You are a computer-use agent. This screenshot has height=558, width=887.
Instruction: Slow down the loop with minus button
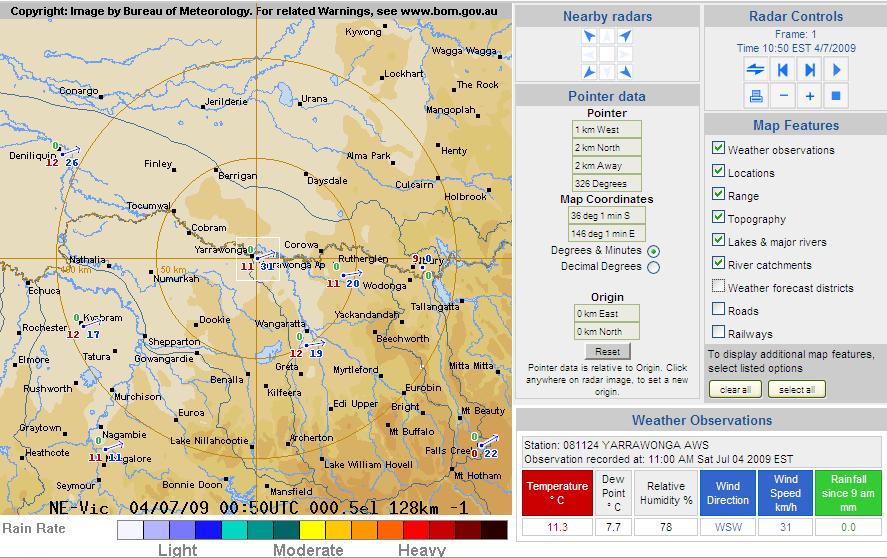[x=783, y=96]
